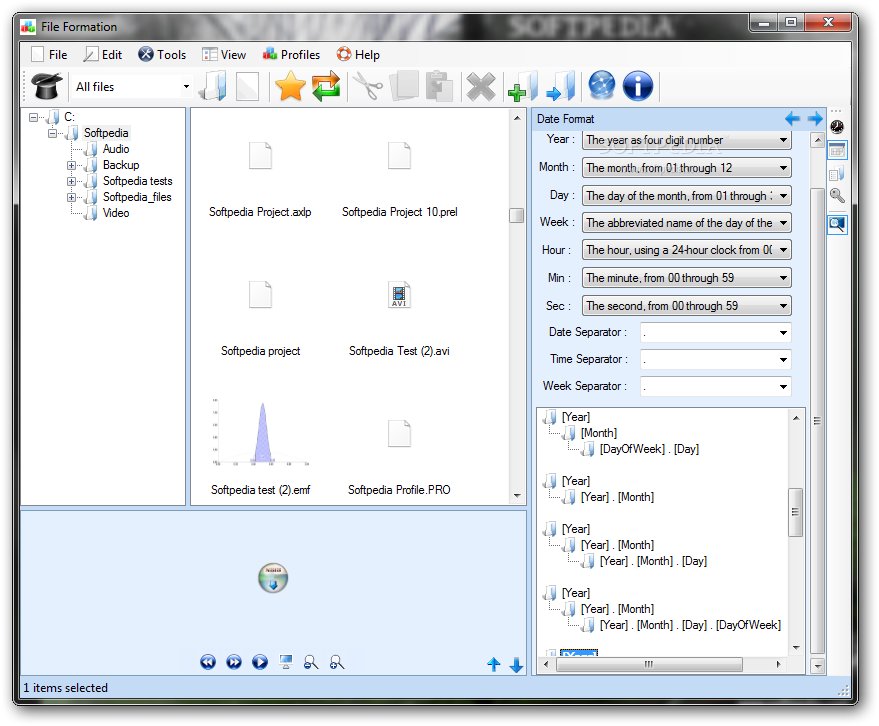Image resolution: width=879 pixels, height=726 pixels.
Task: Select Softpedia test (2).emf thumbnail
Action: pyautogui.click(x=261, y=432)
